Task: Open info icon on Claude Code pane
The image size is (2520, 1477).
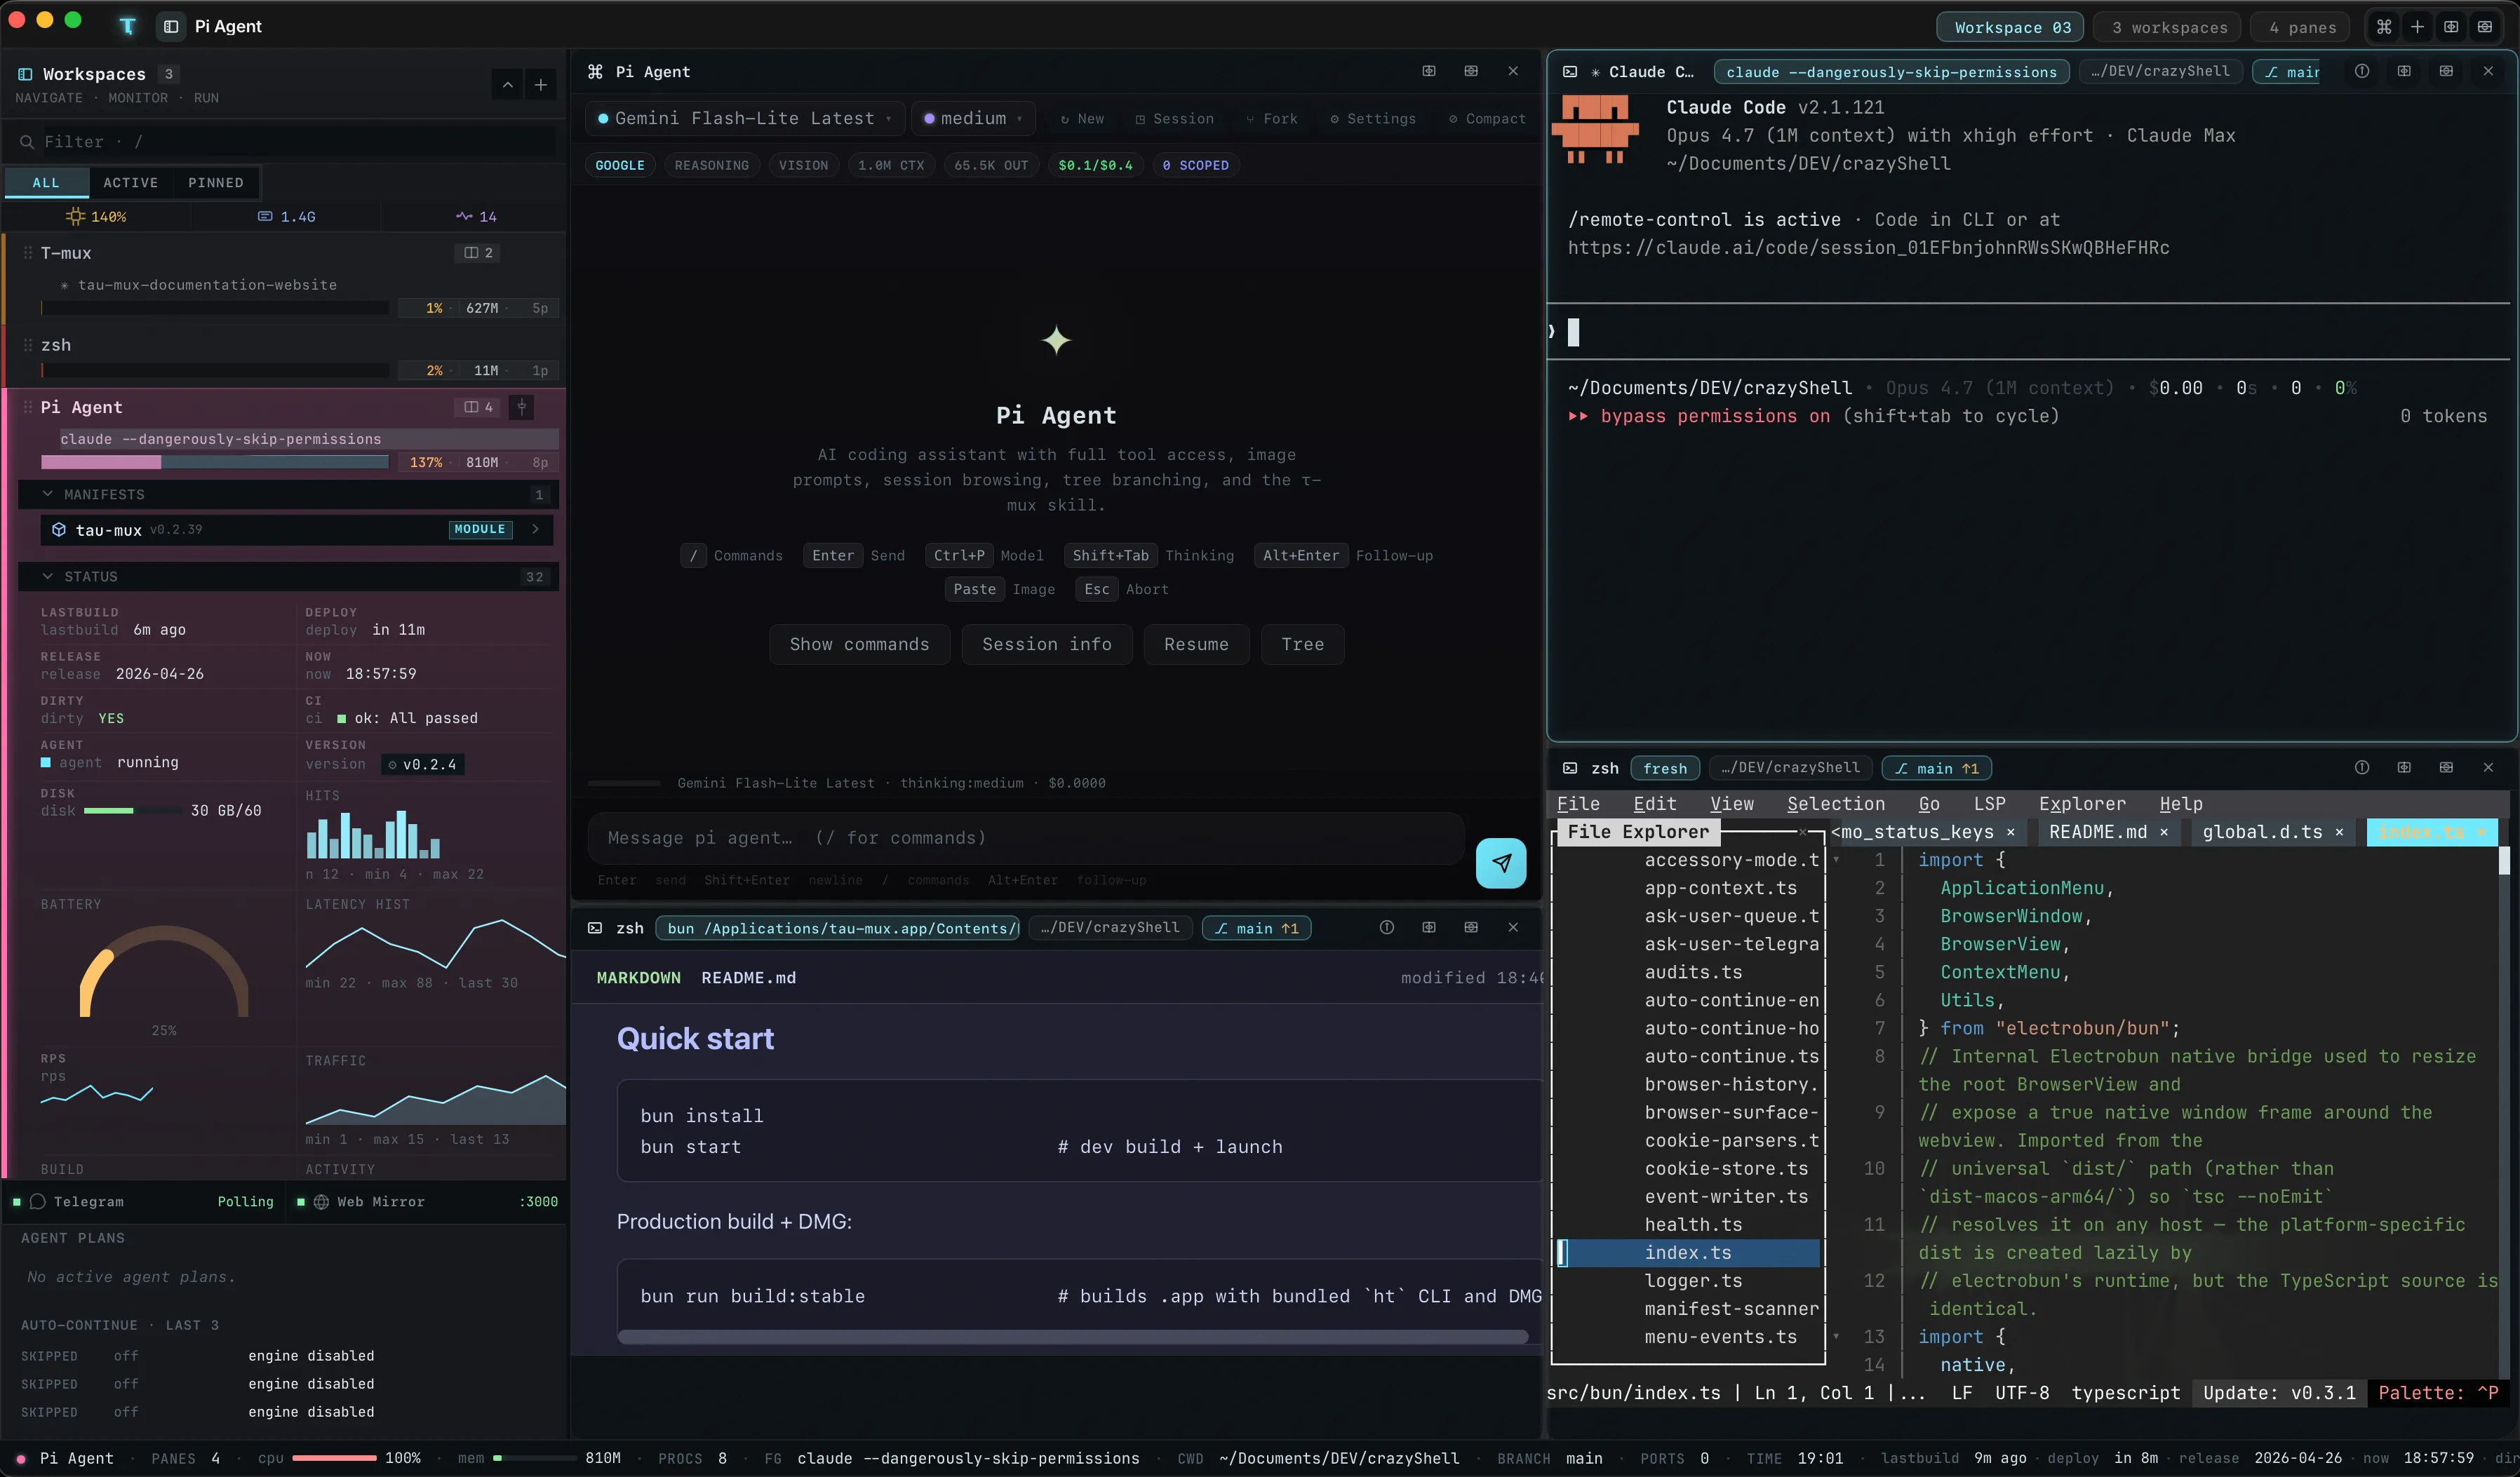Action: (2362, 71)
